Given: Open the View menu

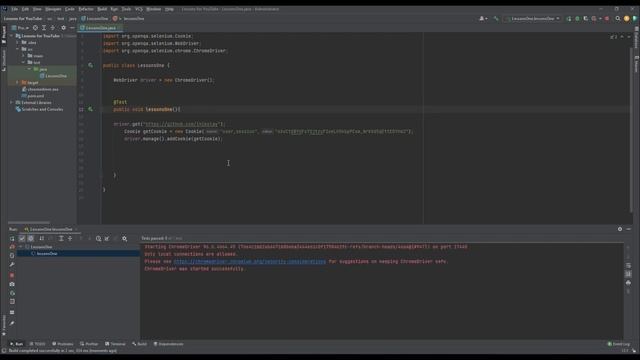Looking at the screenshot, I should pos(37,9).
